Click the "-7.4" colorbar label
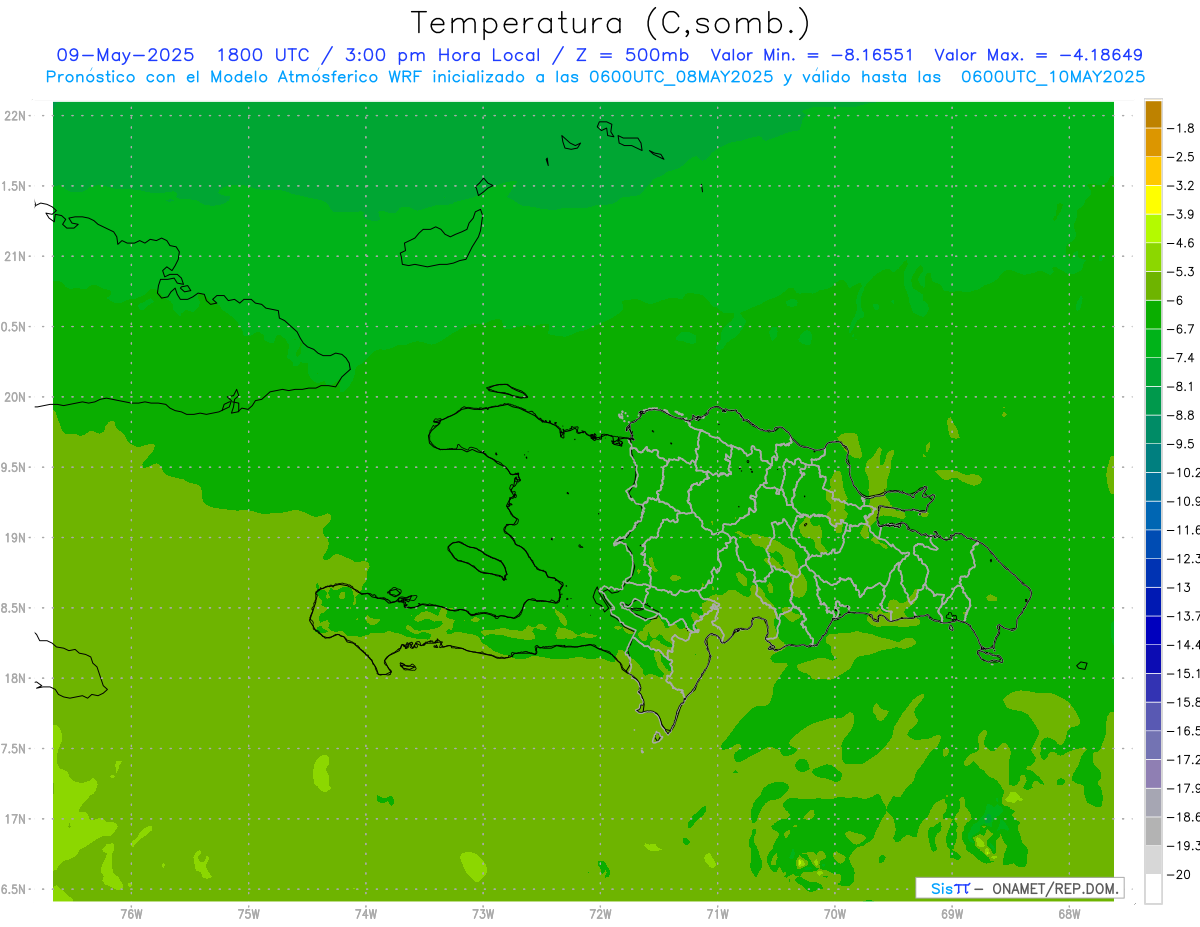The height and width of the screenshot is (927, 1200). 1181,358
